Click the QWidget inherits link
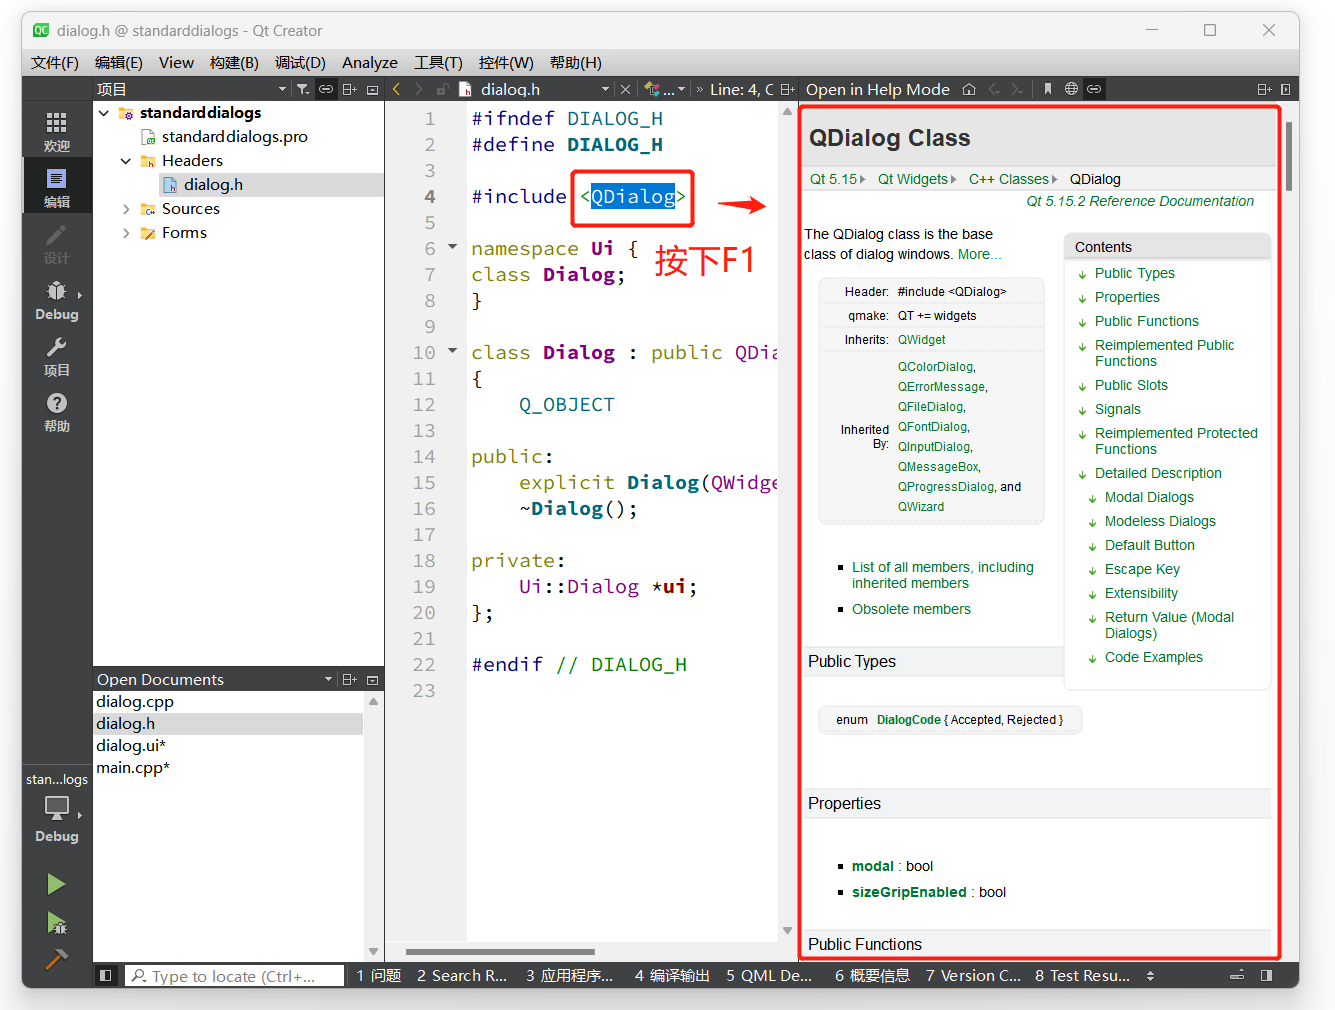 (921, 340)
